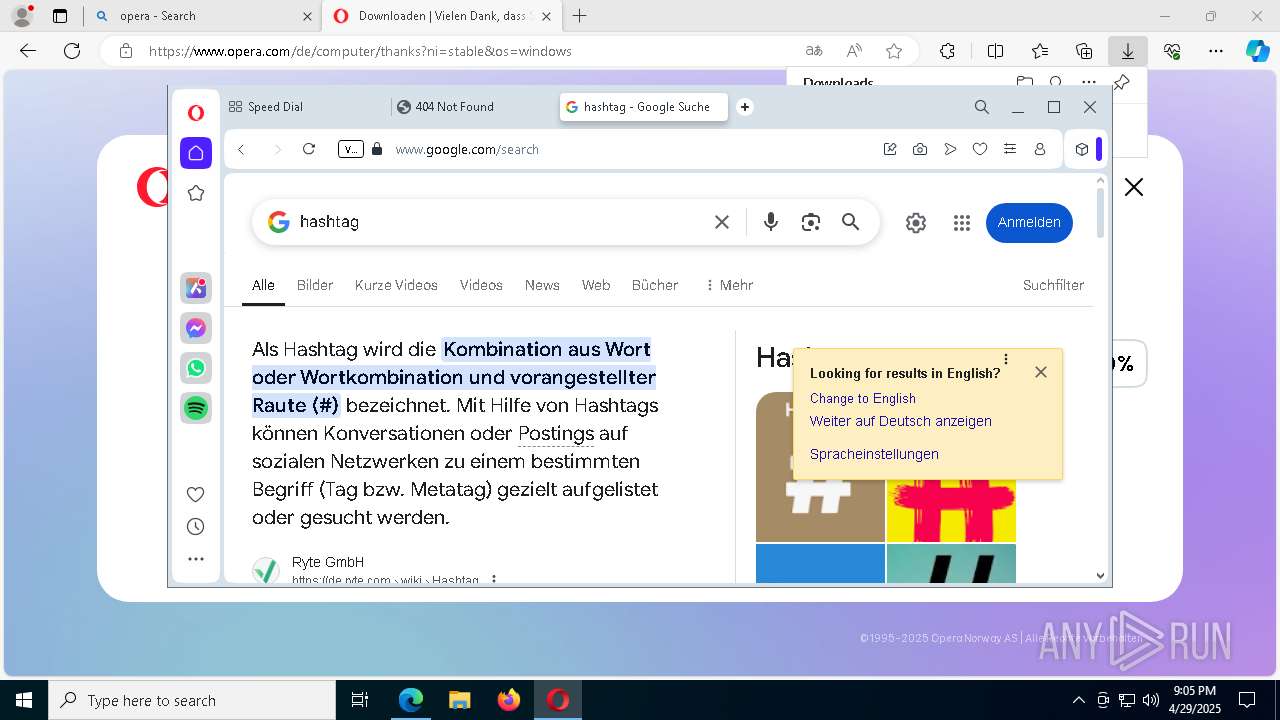The width and height of the screenshot is (1280, 720).
Task: Open the Opera main menu logo
Action: [x=196, y=113]
